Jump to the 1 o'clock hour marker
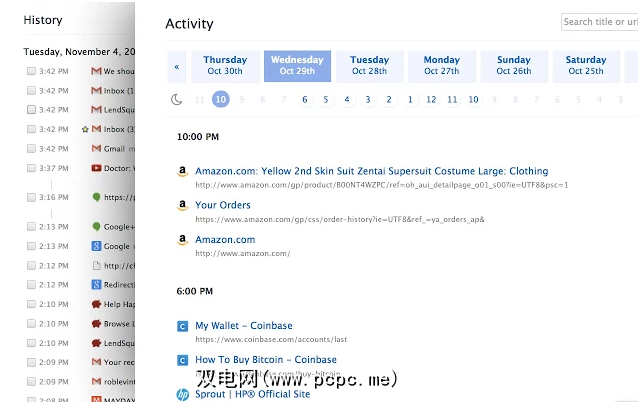 click(410, 99)
